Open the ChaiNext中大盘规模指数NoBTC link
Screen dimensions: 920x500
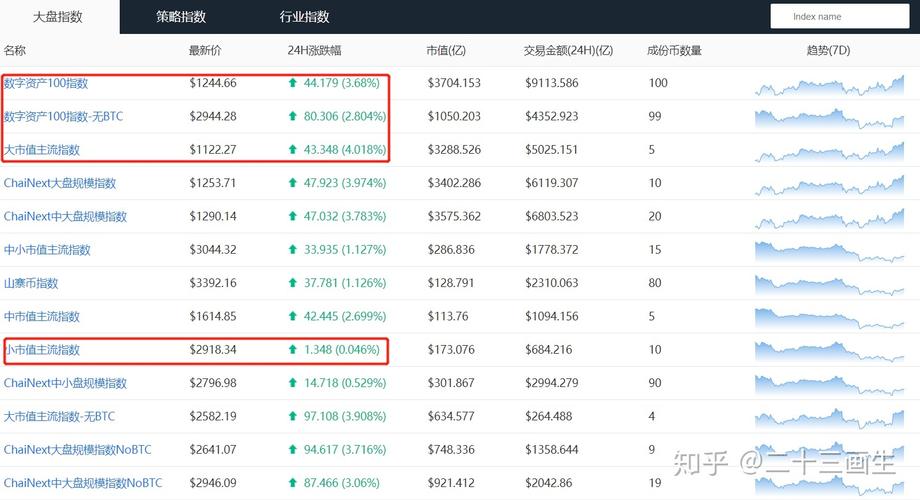(83, 483)
